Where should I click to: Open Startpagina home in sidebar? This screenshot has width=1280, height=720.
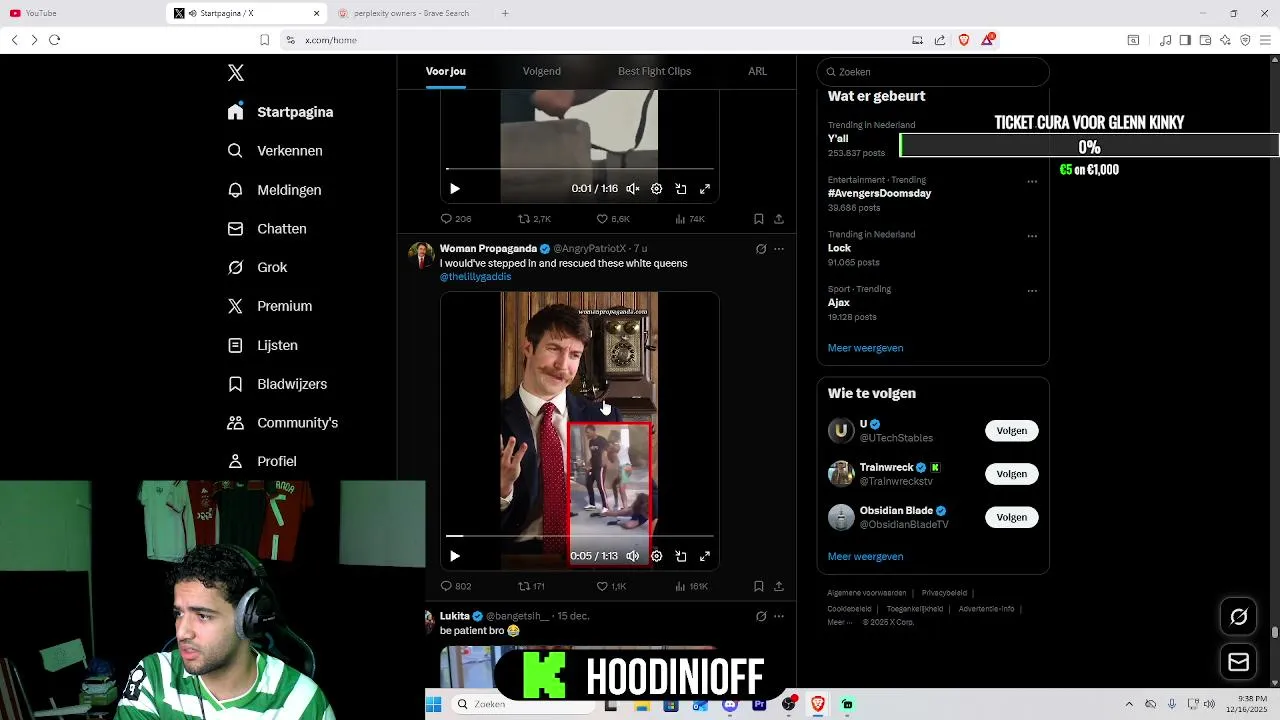280,112
